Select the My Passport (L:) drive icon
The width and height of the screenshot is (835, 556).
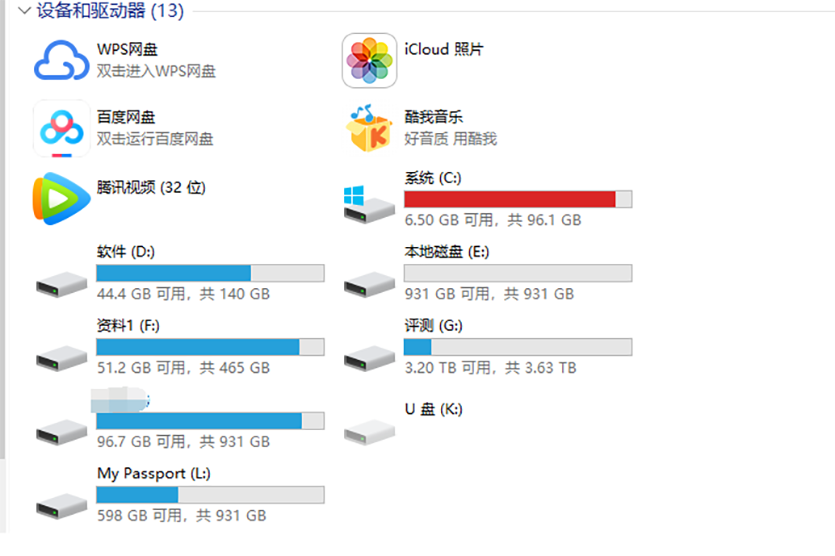[x=62, y=503]
